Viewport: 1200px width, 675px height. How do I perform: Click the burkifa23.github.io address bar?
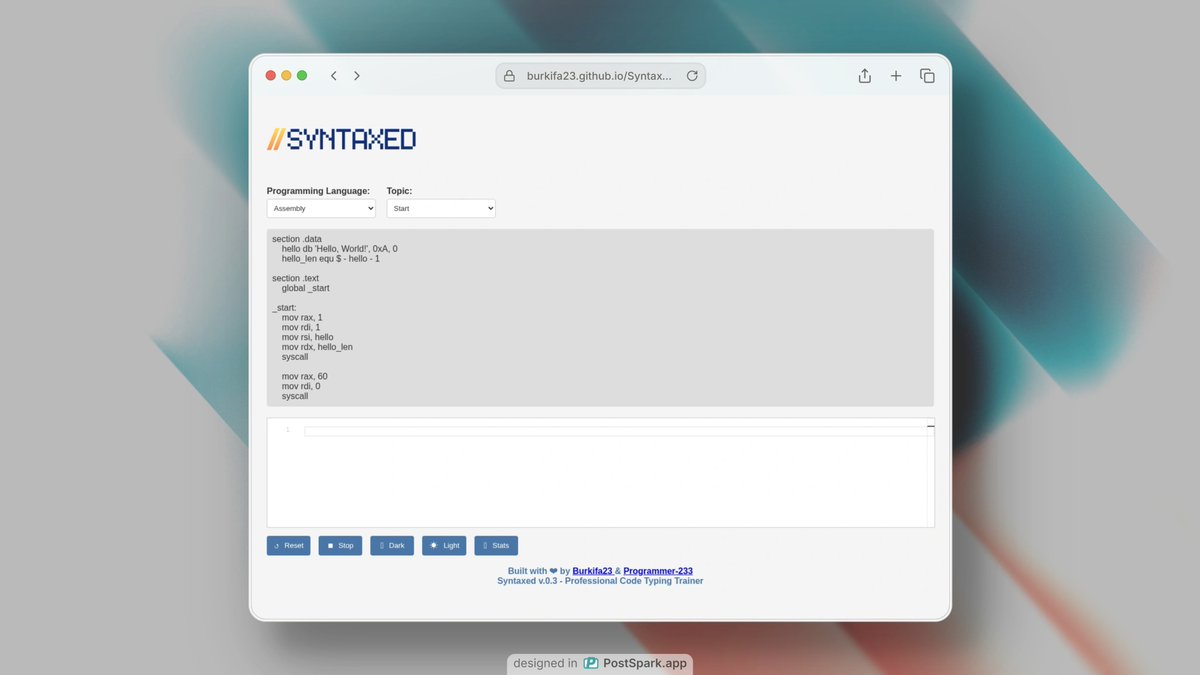coord(600,76)
